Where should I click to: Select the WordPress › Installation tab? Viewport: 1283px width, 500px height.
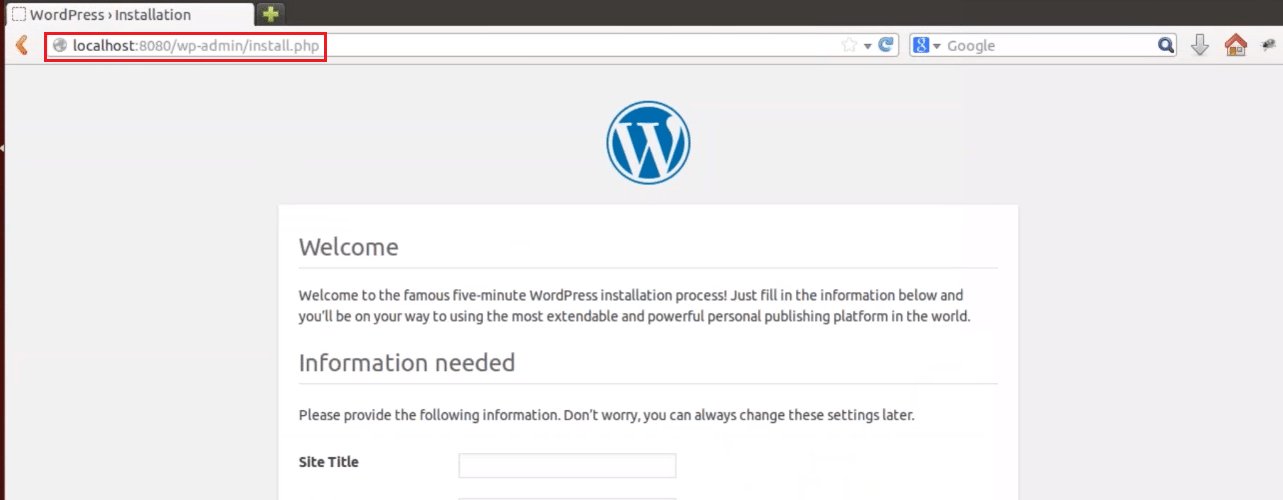[110, 15]
